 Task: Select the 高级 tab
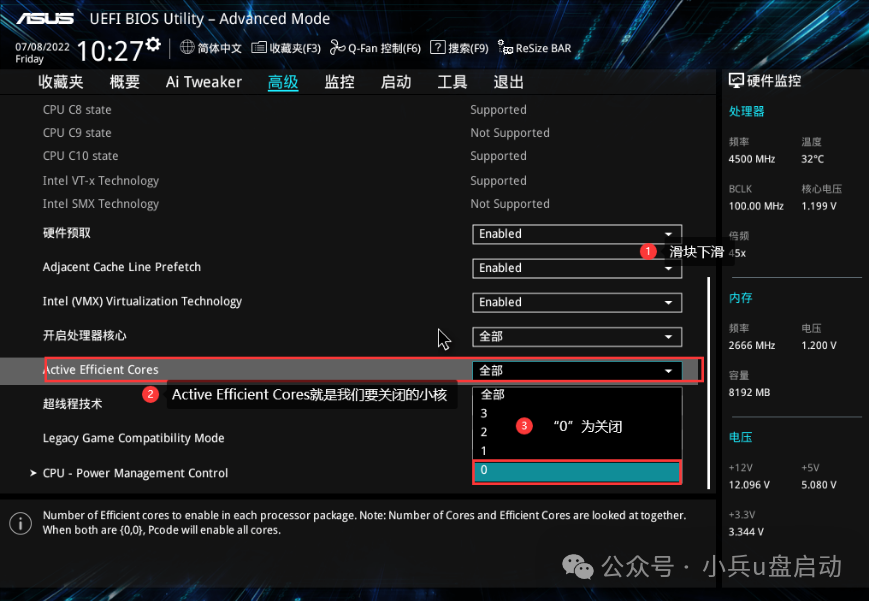[x=283, y=82]
